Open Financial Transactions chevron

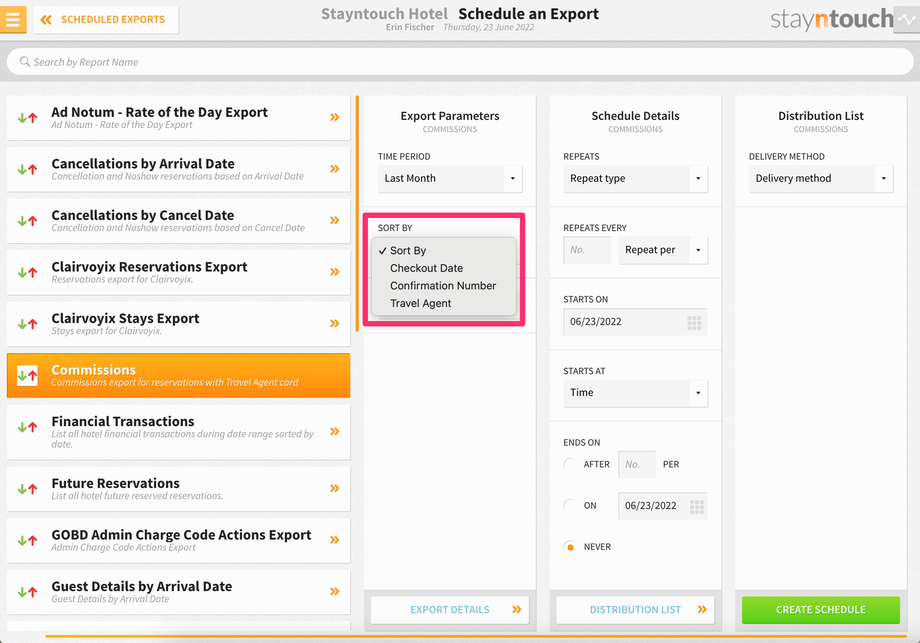(334, 432)
